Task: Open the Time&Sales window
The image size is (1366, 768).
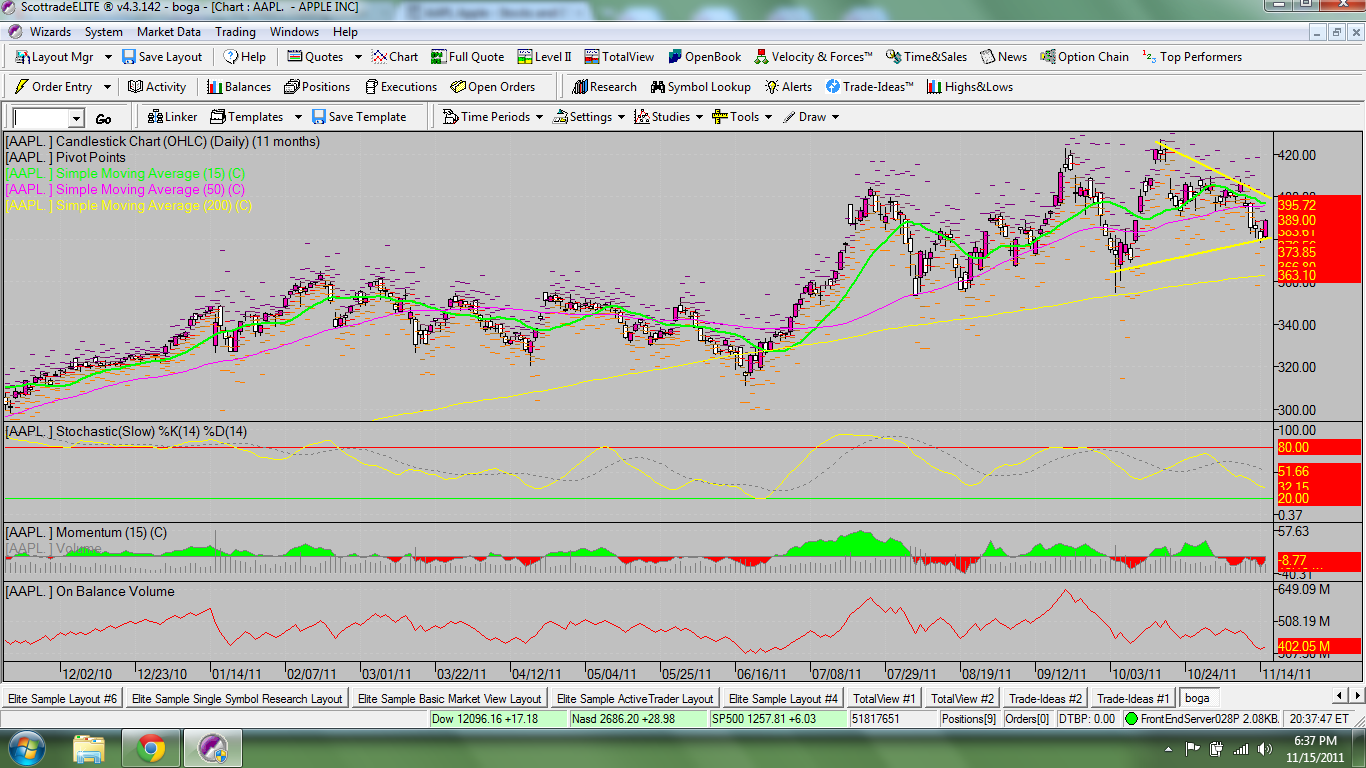Action: click(927, 57)
